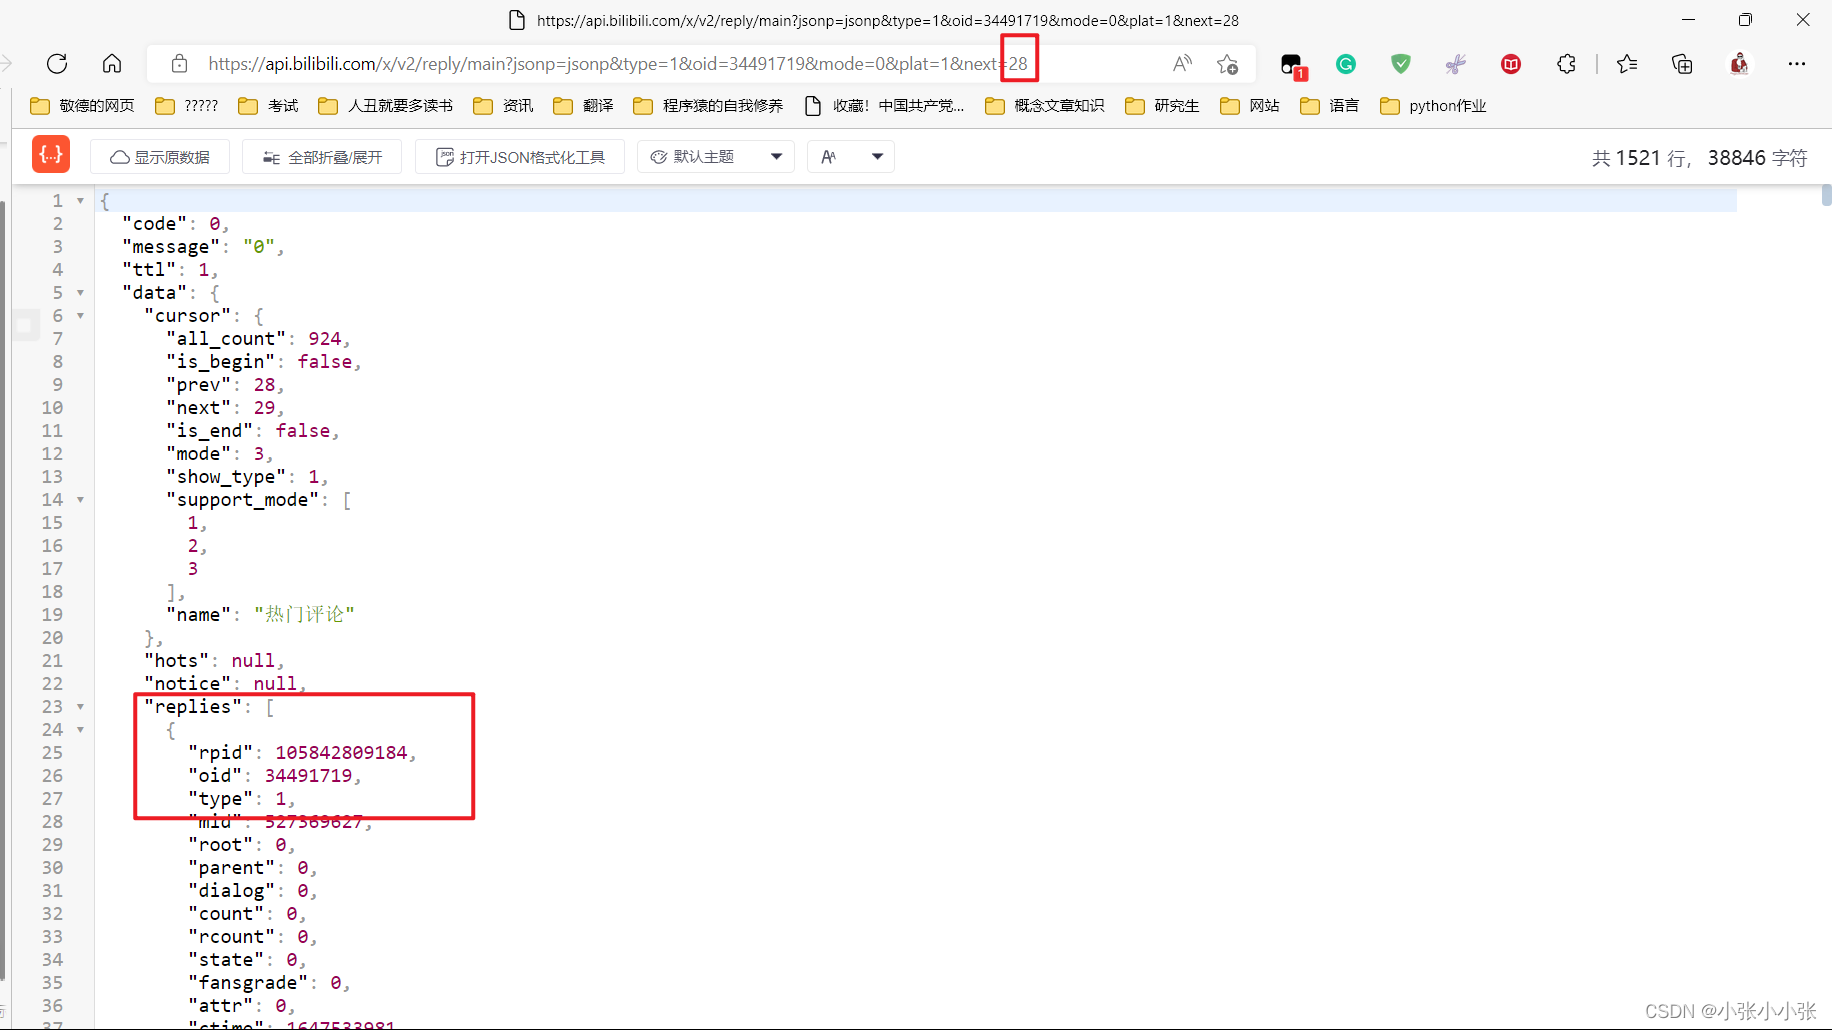
Task: Open the 网站 bookmark folder
Action: pos(1250,106)
